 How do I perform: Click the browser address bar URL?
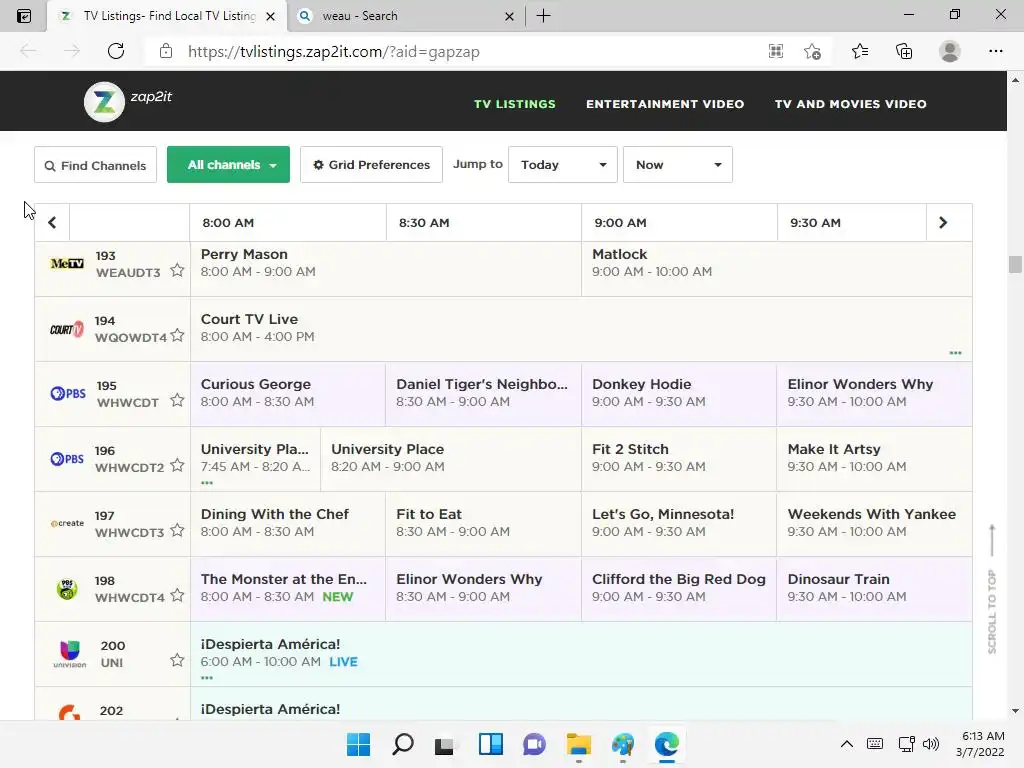click(x=333, y=52)
